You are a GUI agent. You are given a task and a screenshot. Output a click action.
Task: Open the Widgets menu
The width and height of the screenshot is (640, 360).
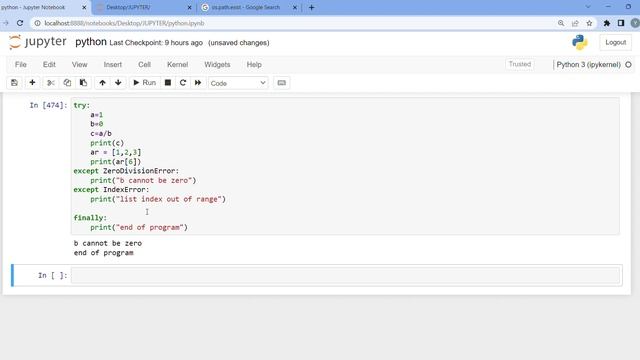pyautogui.click(x=217, y=64)
